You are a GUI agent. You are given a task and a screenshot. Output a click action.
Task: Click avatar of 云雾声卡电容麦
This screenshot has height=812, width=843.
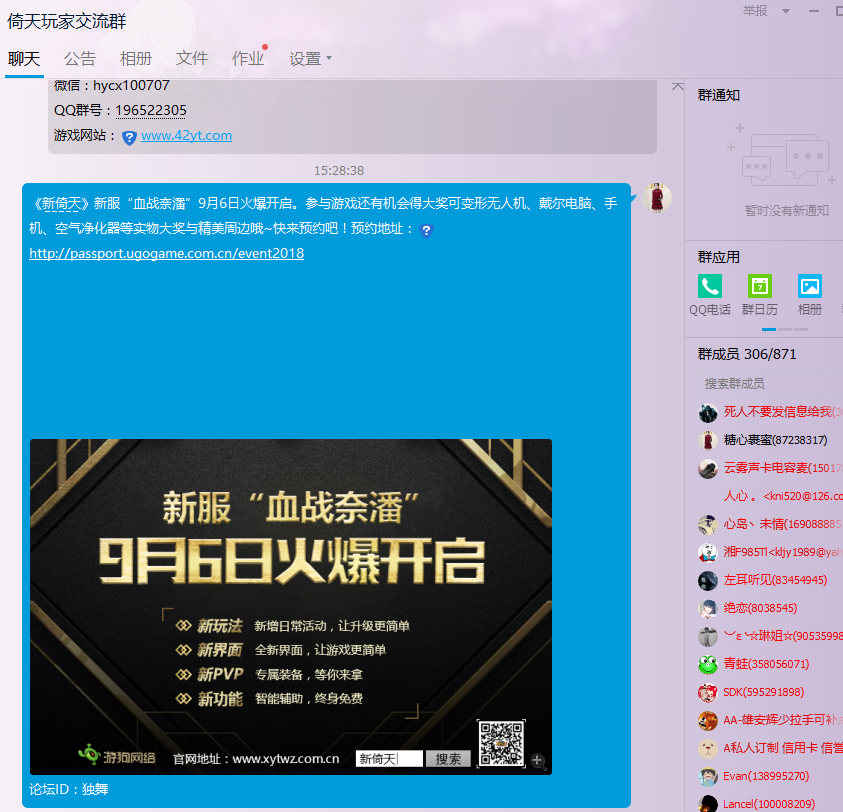pyautogui.click(x=708, y=469)
